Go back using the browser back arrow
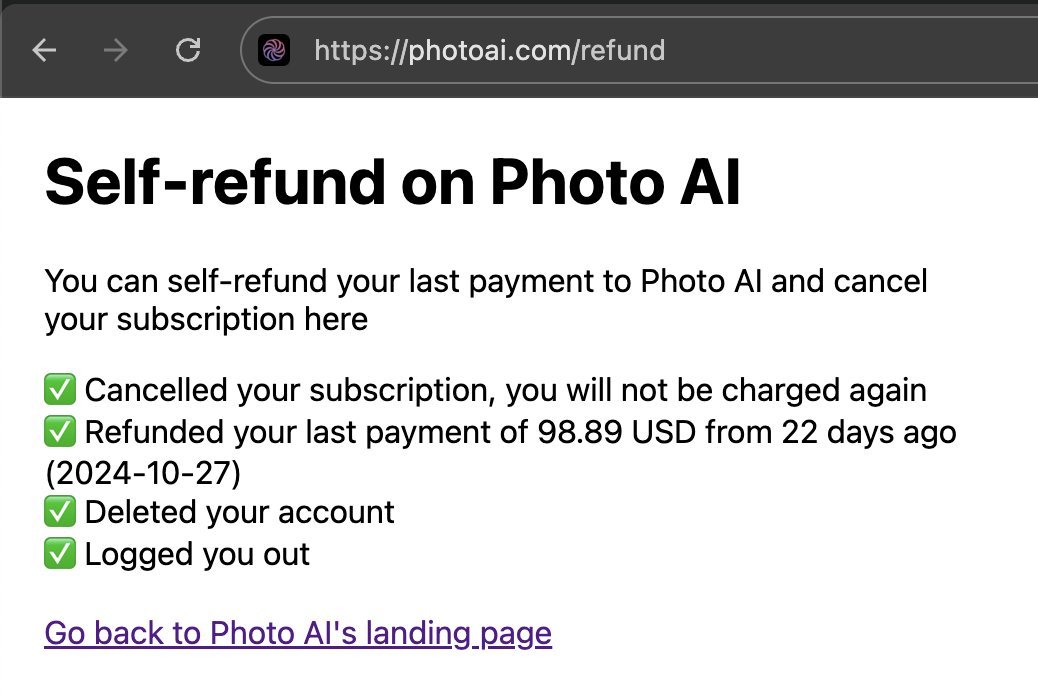The width and height of the screenshot is (1038, 694). pyautogui.click(x=44, y=50)
